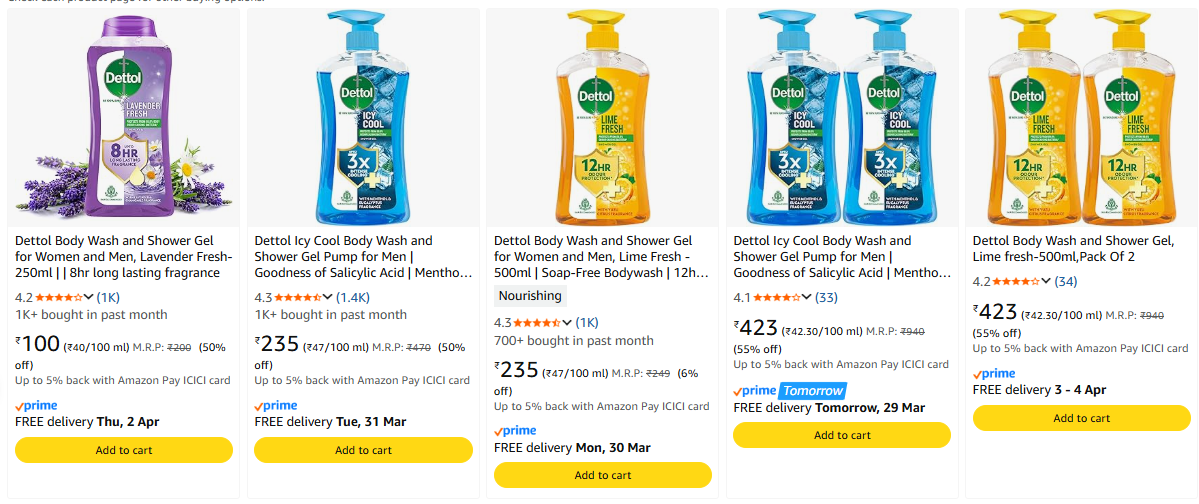1199x504 pixels.
Task: Open the Lavender Fresh body wash image
Action: click(x=123, y=118)
